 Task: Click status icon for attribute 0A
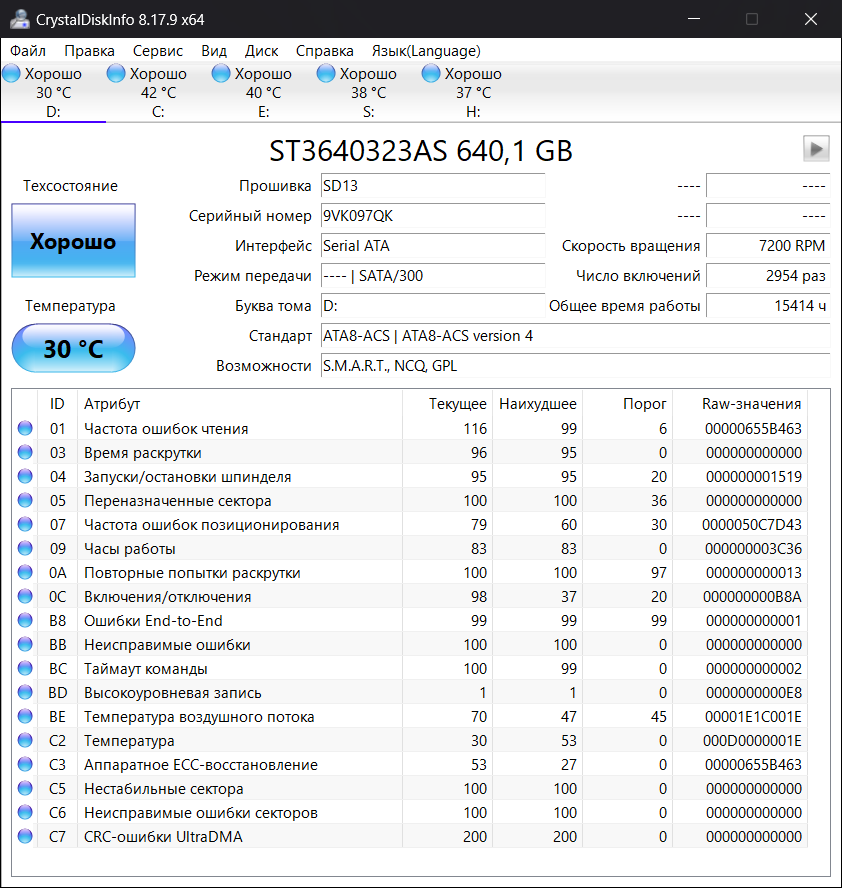click(25, 572)
